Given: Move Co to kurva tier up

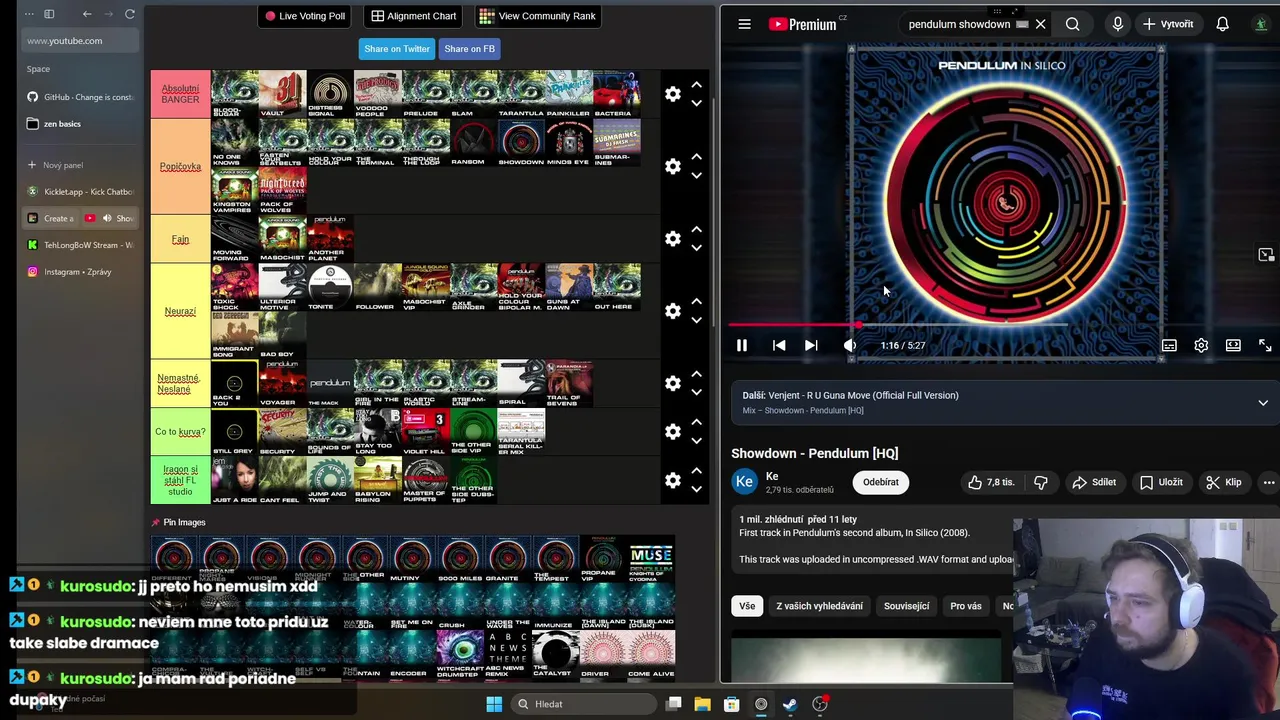Looking at the screenshot, I should pos(696,422).
